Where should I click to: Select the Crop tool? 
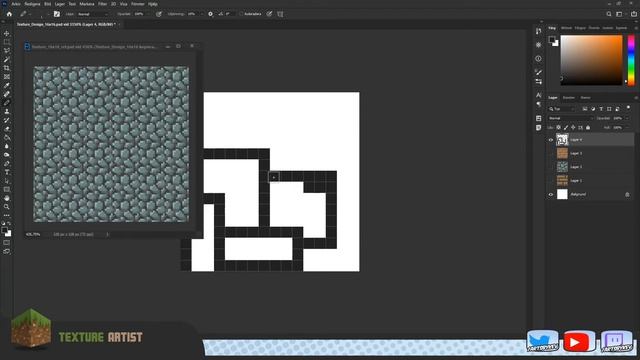7,68
